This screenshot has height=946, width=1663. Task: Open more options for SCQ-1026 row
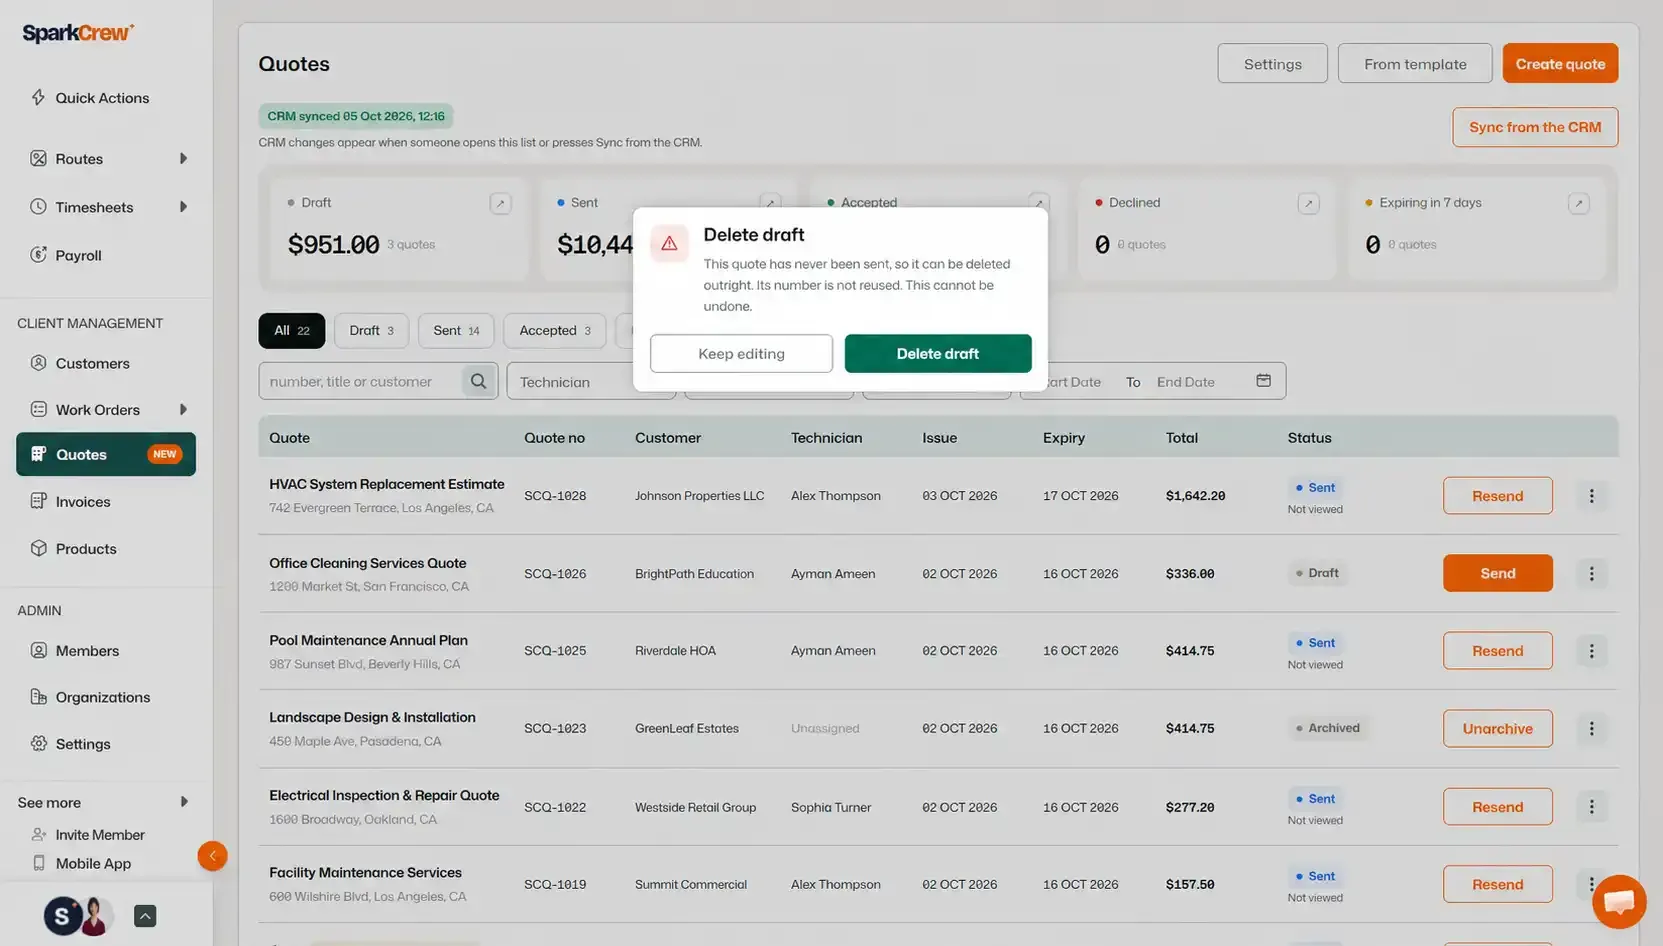(x=1591, y=573)
